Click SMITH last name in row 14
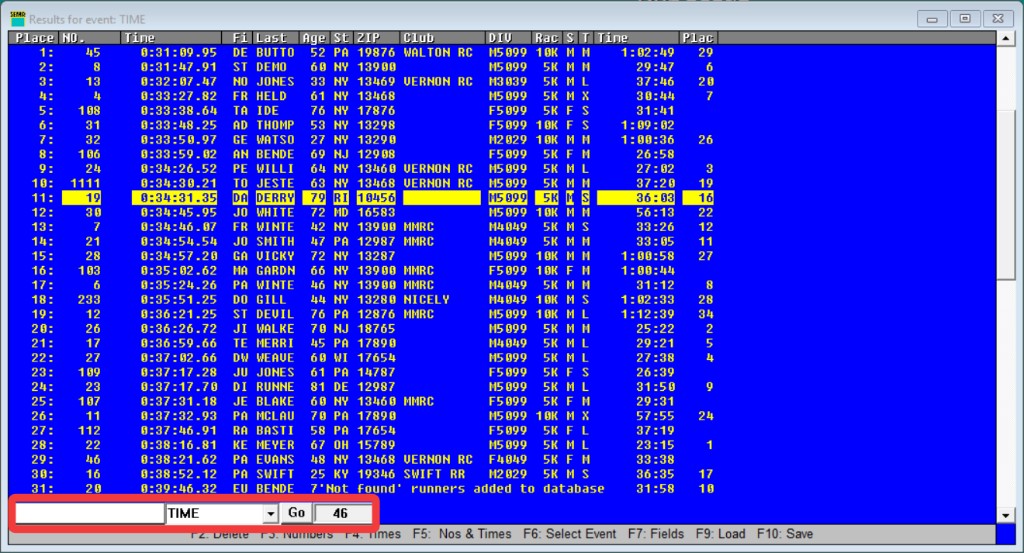 (x=275, y=242)
